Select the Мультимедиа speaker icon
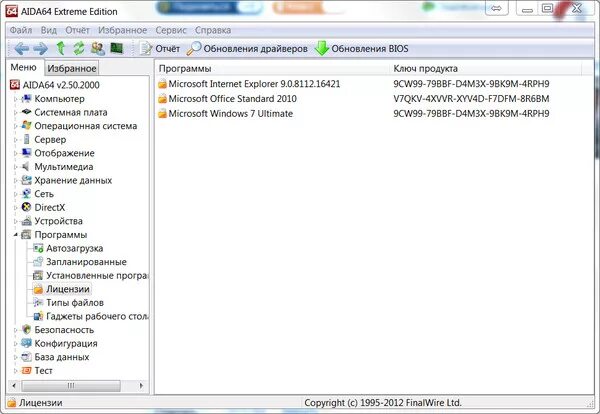600x414 pixels. tap(26, 166)
